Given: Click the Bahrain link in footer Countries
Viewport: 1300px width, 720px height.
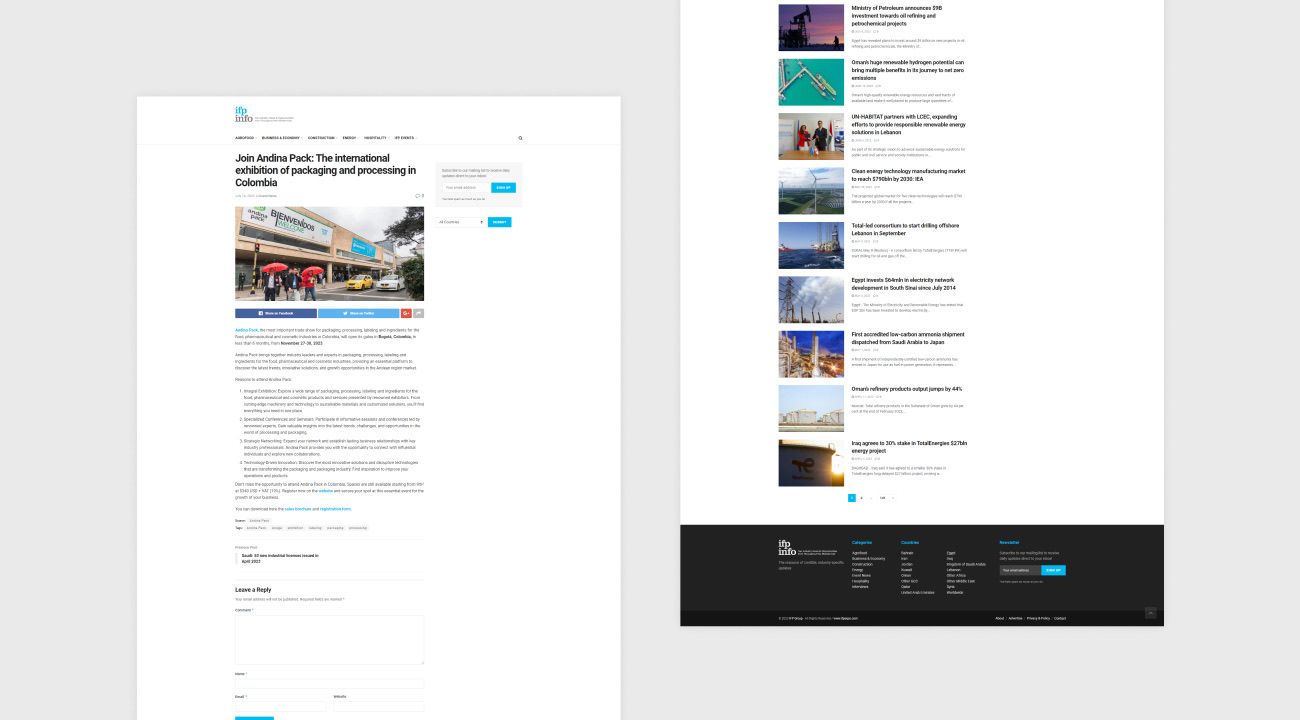Looking at the screenshot, I should pyautogui.click(x=907, y=553).
